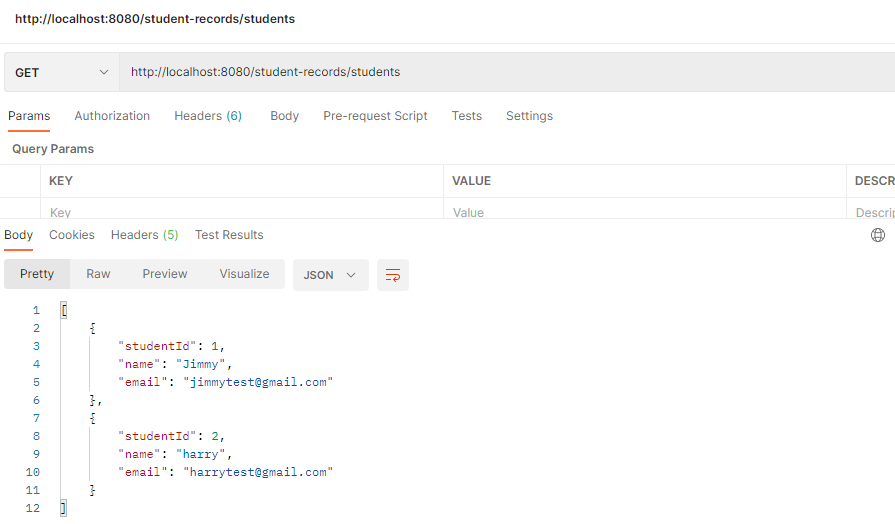Click the VALUE column header
The image size is (895, 524).
click(471, 181)
